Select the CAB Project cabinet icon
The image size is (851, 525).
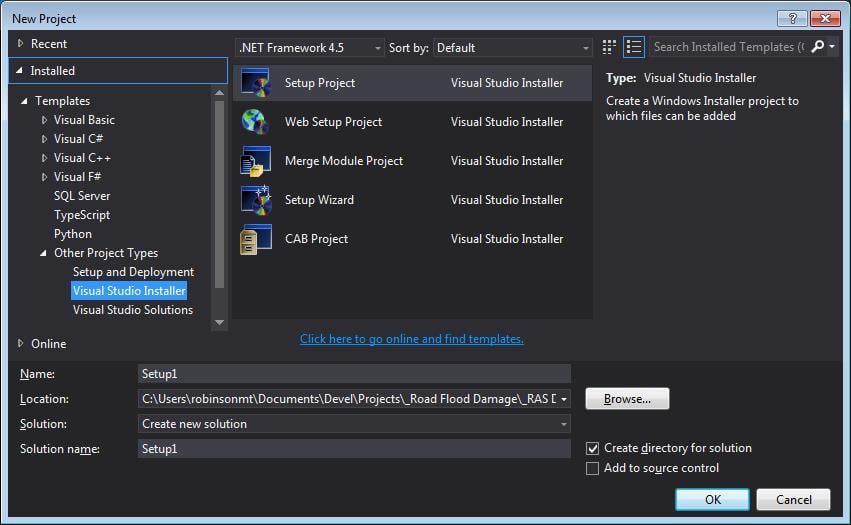256,239
